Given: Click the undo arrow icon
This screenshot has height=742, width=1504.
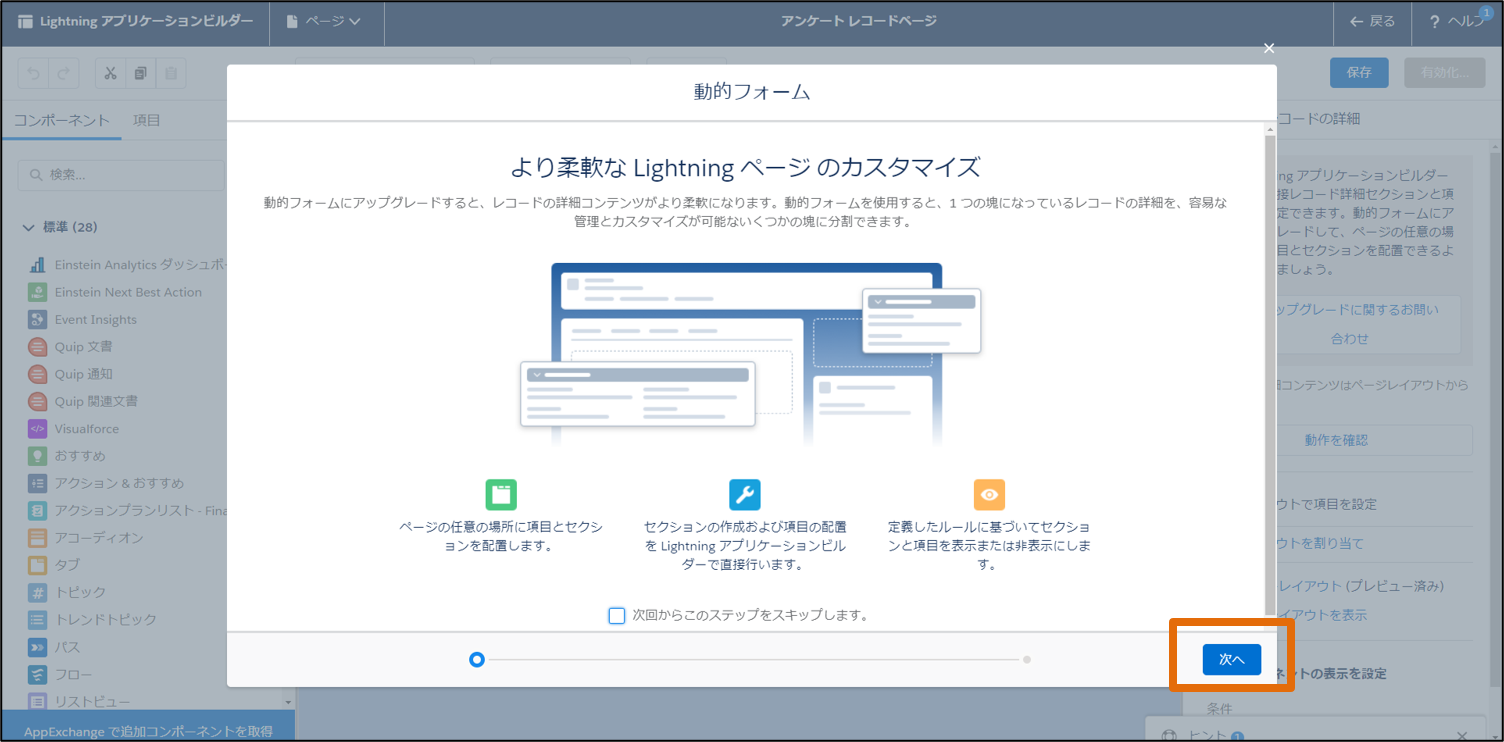Looking at the screenshot, I should point(33,74).
